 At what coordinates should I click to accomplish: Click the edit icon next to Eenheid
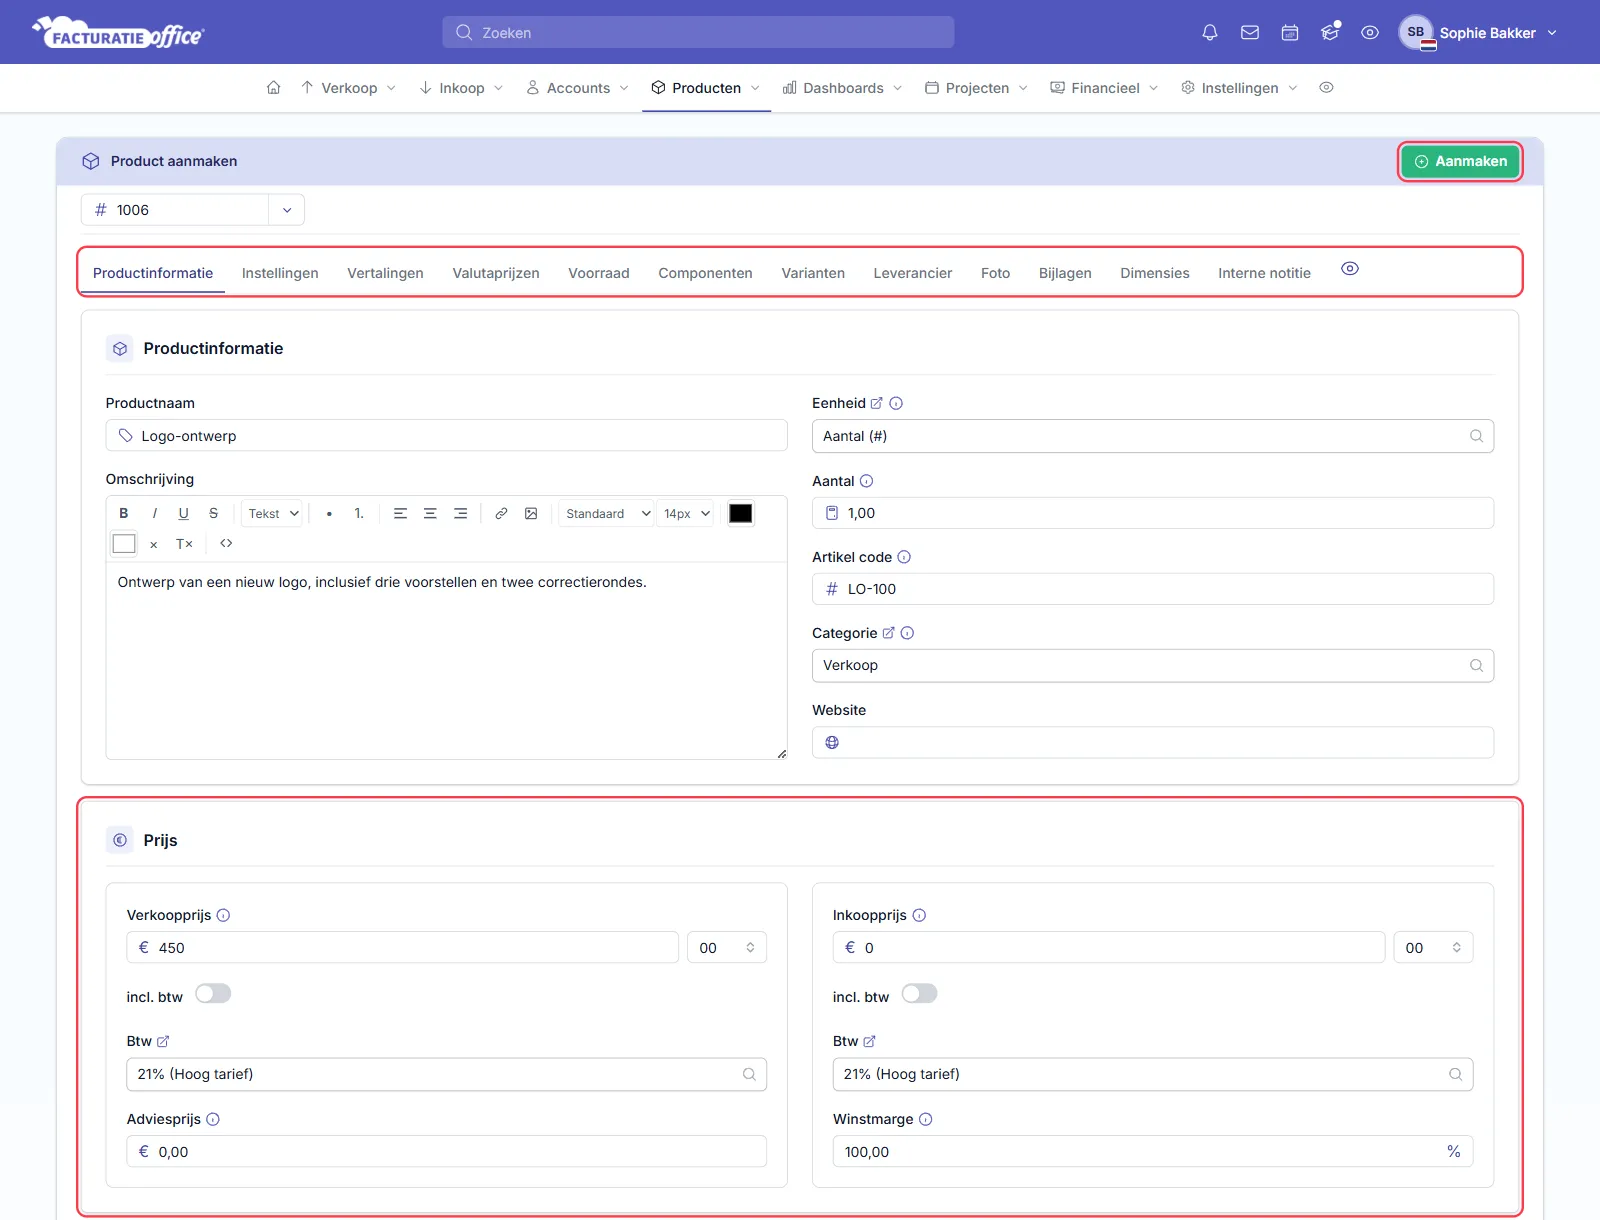[877, 403]
